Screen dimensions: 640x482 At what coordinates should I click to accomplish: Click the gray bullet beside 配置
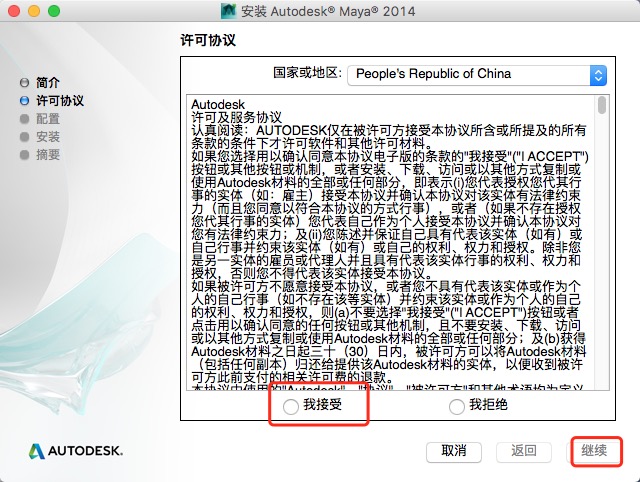[24, 119]
